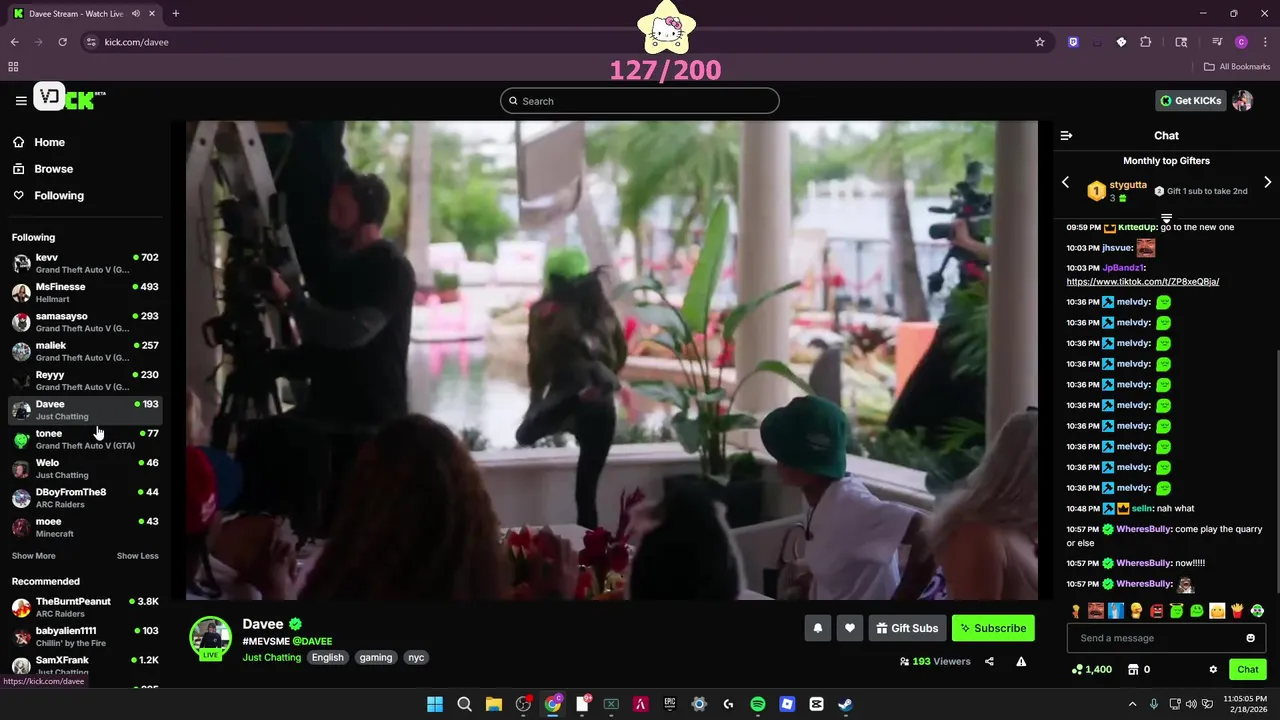Click the Gift Subs button
This screenshot has height=720, width=1280.
tap(907, 628)
